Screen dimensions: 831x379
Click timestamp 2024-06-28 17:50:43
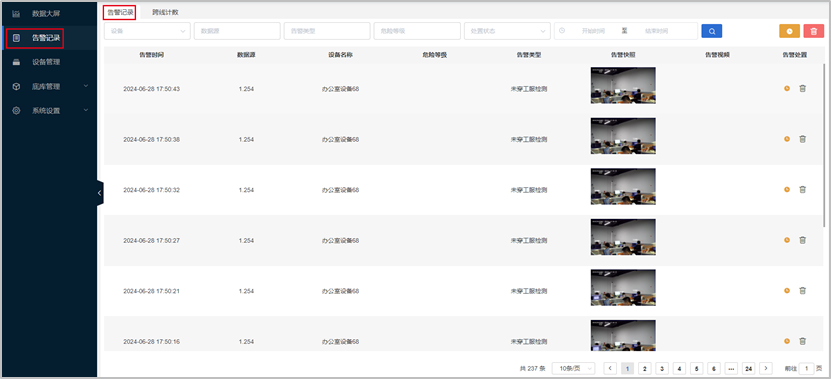(152, 89)
